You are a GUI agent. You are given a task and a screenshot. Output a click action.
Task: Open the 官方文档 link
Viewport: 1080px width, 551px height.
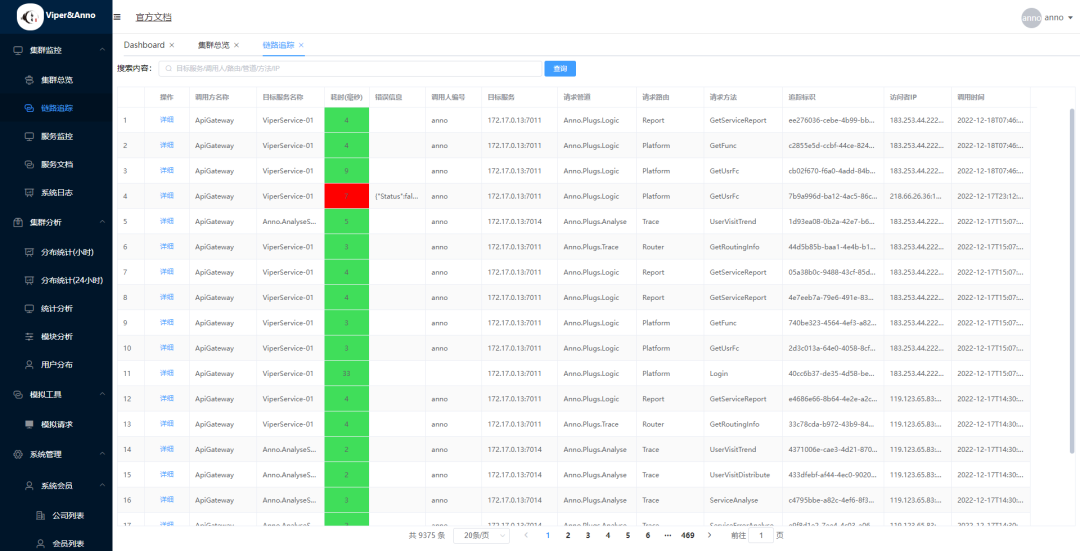pyautogui.click(x=154, y=17)
